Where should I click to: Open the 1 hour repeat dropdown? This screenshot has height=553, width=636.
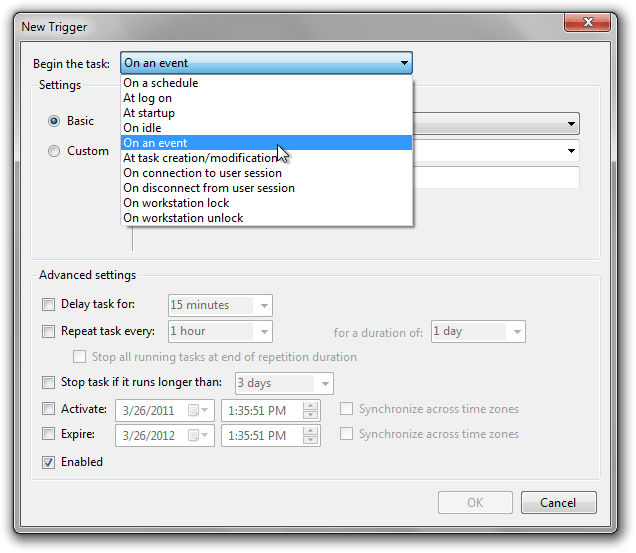(x=220, y=331)
